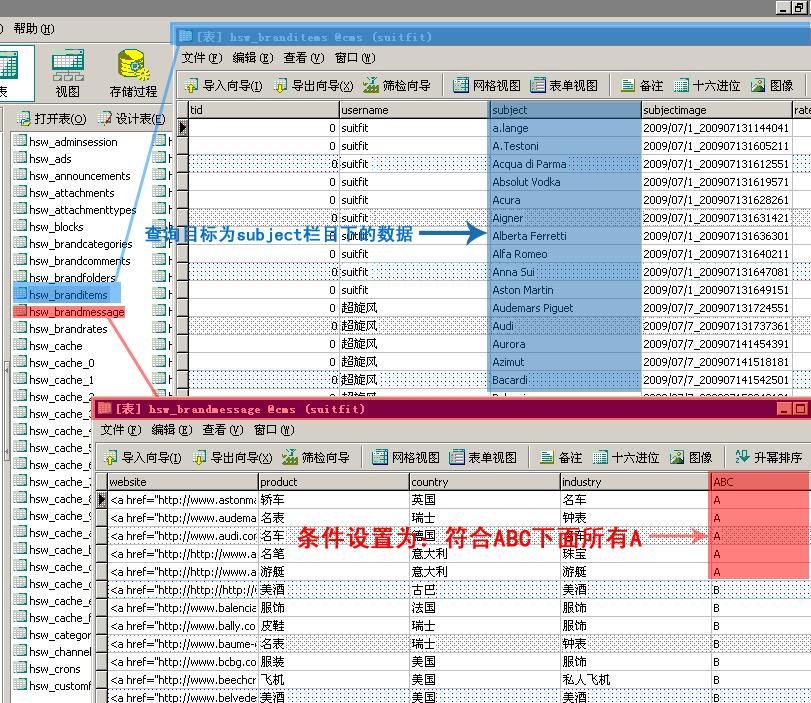Click the ABC column header
This screenshot has height=703, width=811.
761,482
